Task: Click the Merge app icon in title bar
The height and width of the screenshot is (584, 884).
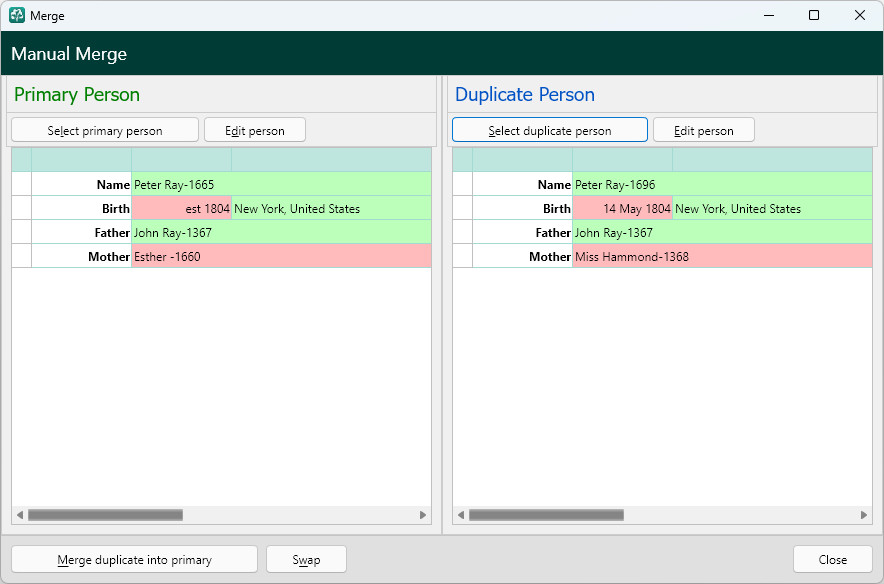Action: tap(17, 15)
